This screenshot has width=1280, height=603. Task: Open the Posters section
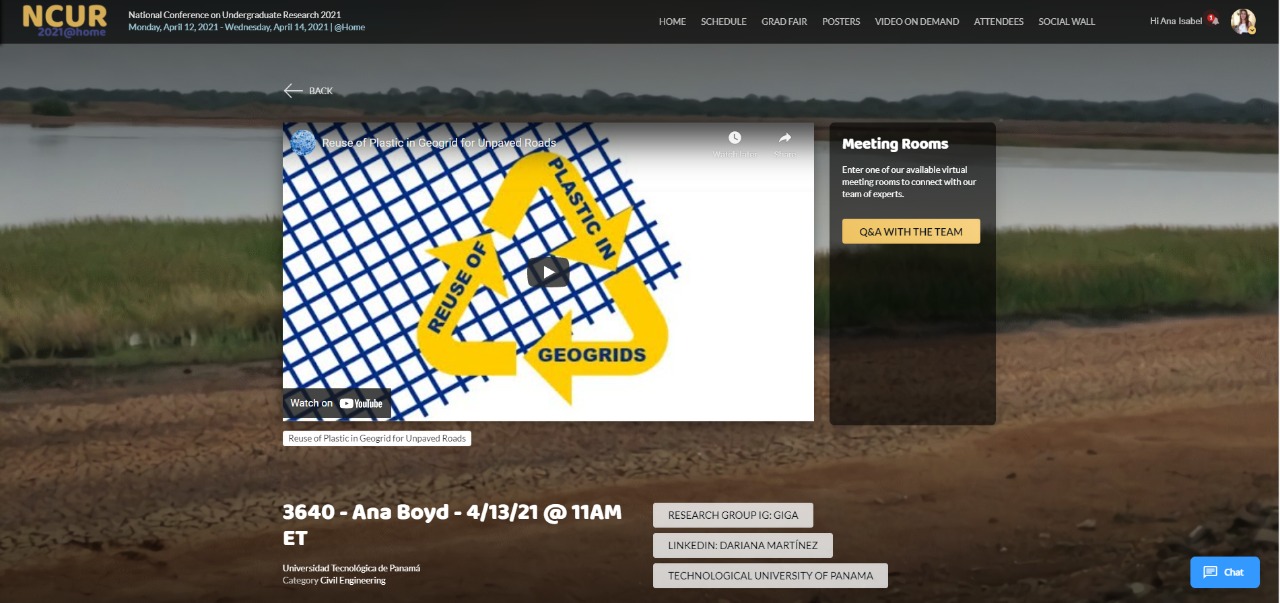click(x=841, y=22)
